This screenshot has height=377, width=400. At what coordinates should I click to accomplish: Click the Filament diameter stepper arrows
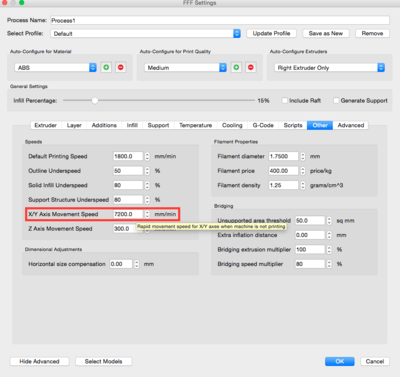pyautogui.click(x=303, y=156)
